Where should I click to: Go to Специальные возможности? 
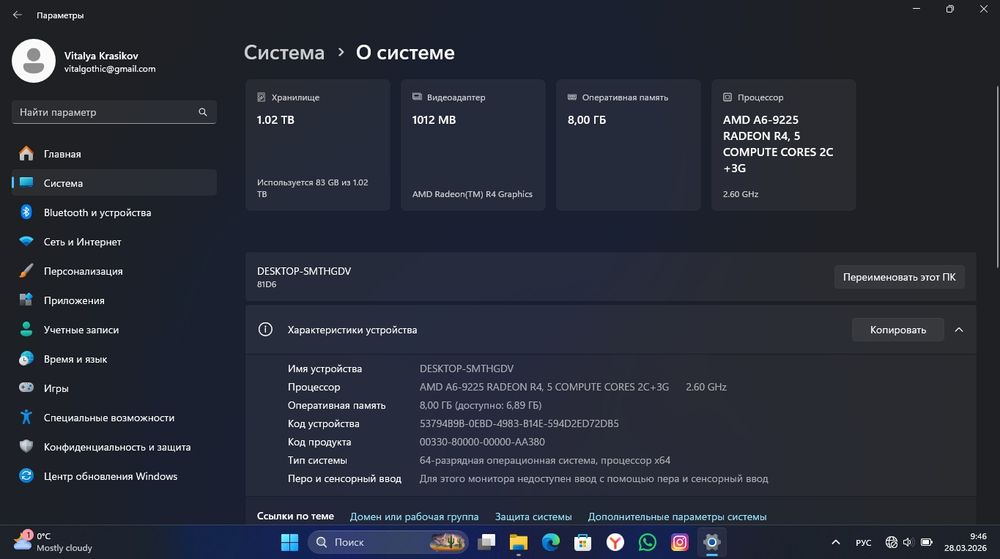point(114,417)
